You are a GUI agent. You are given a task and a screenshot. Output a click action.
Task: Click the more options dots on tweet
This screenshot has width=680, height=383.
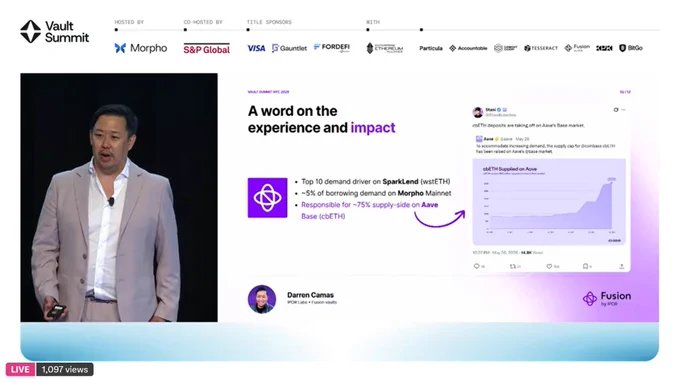[x=624, y=110]
